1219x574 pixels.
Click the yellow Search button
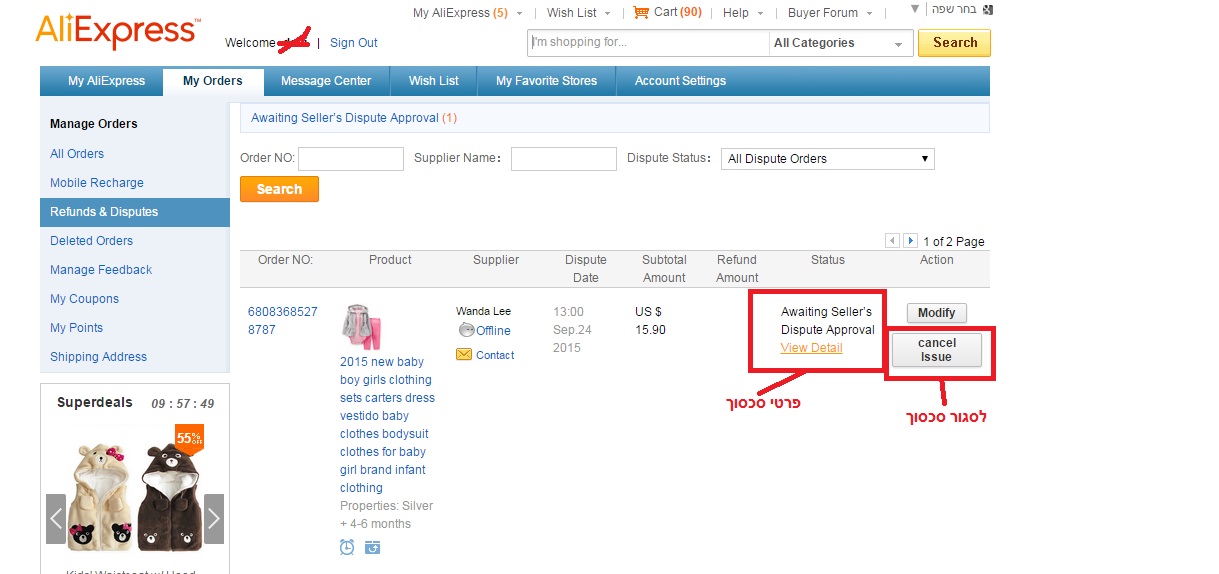click(955, 43)
